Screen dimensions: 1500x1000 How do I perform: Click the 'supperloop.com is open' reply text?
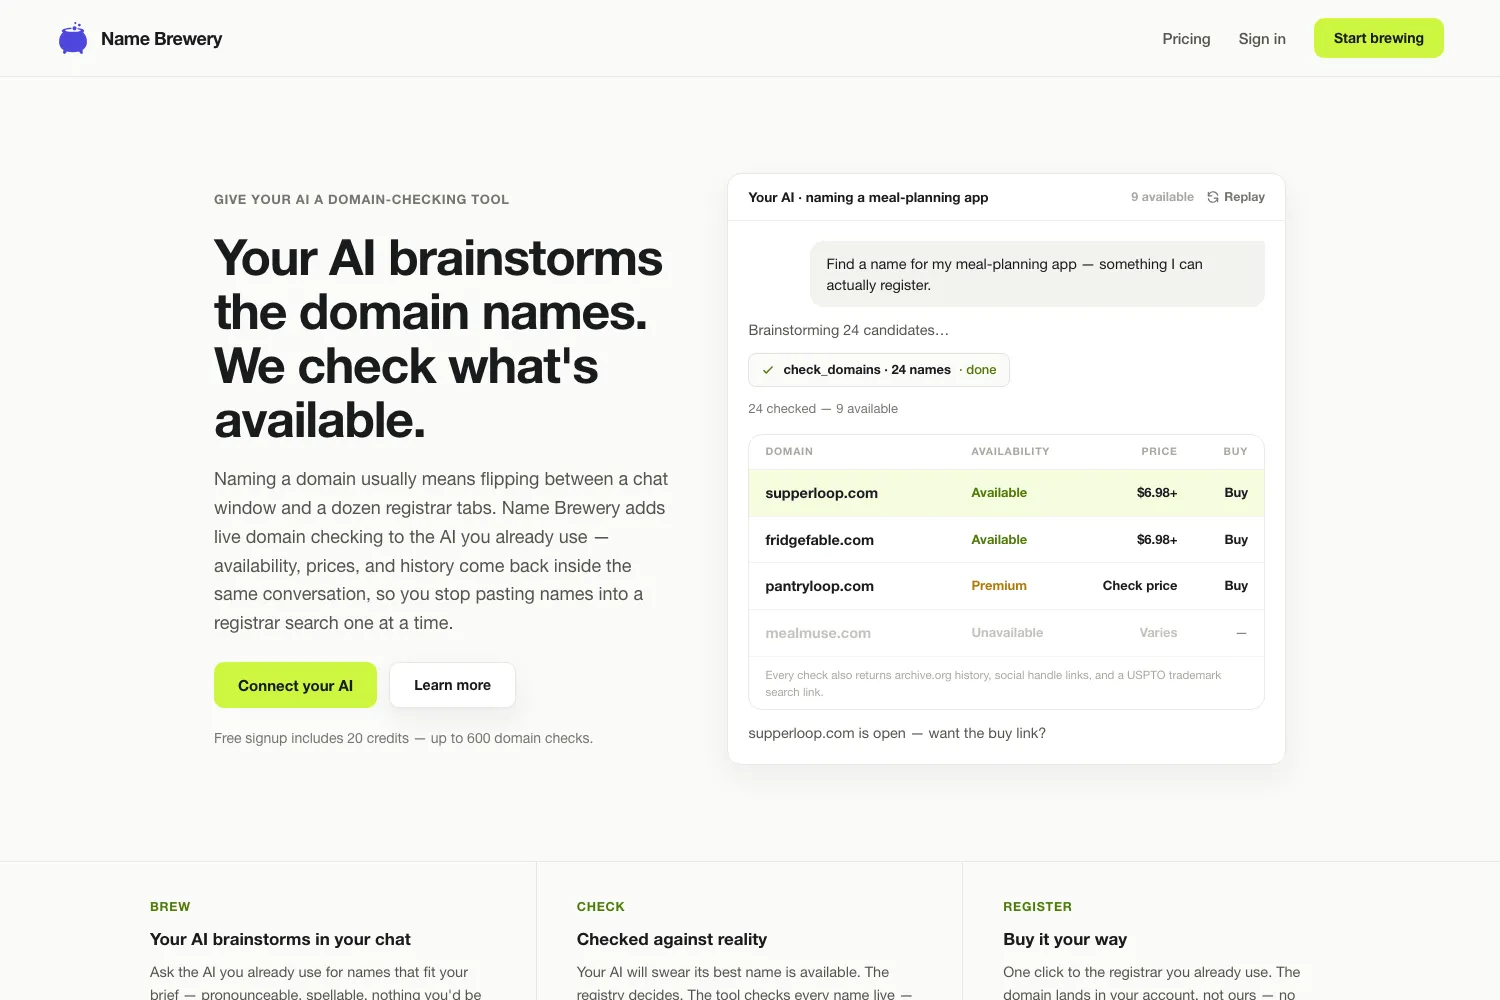pos(897,733)
